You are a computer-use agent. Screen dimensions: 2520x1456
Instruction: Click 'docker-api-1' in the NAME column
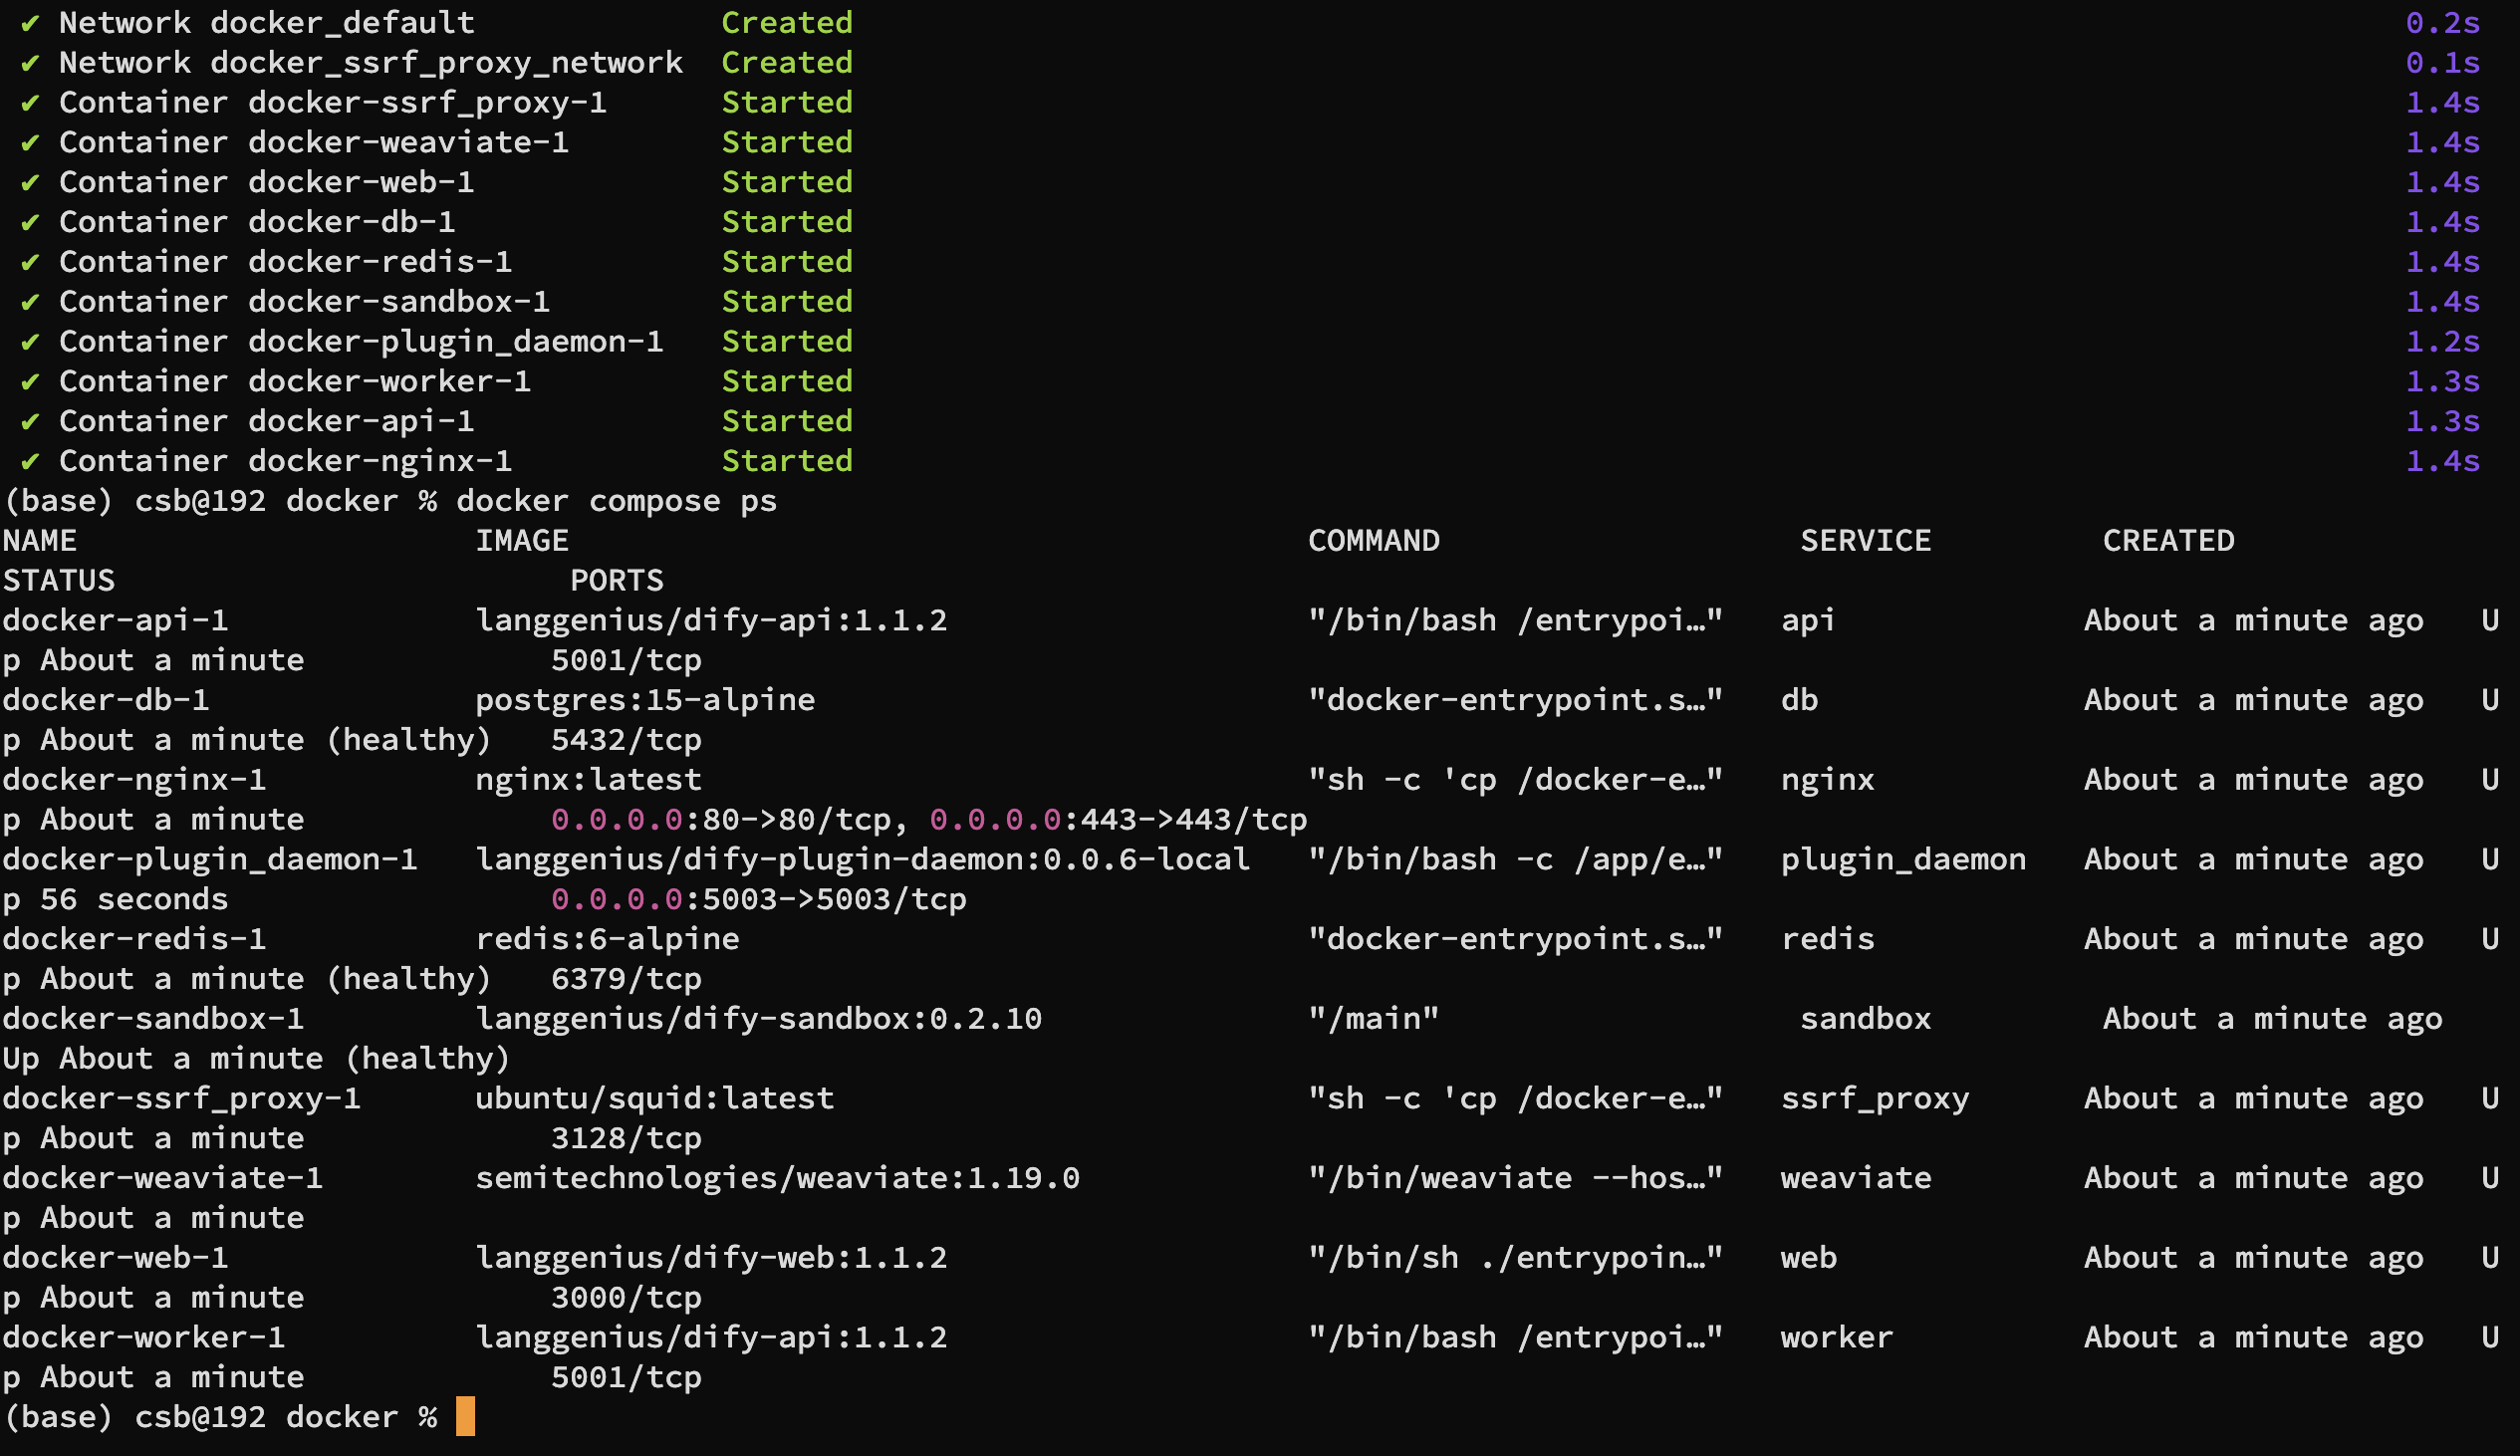click(116, 620)
